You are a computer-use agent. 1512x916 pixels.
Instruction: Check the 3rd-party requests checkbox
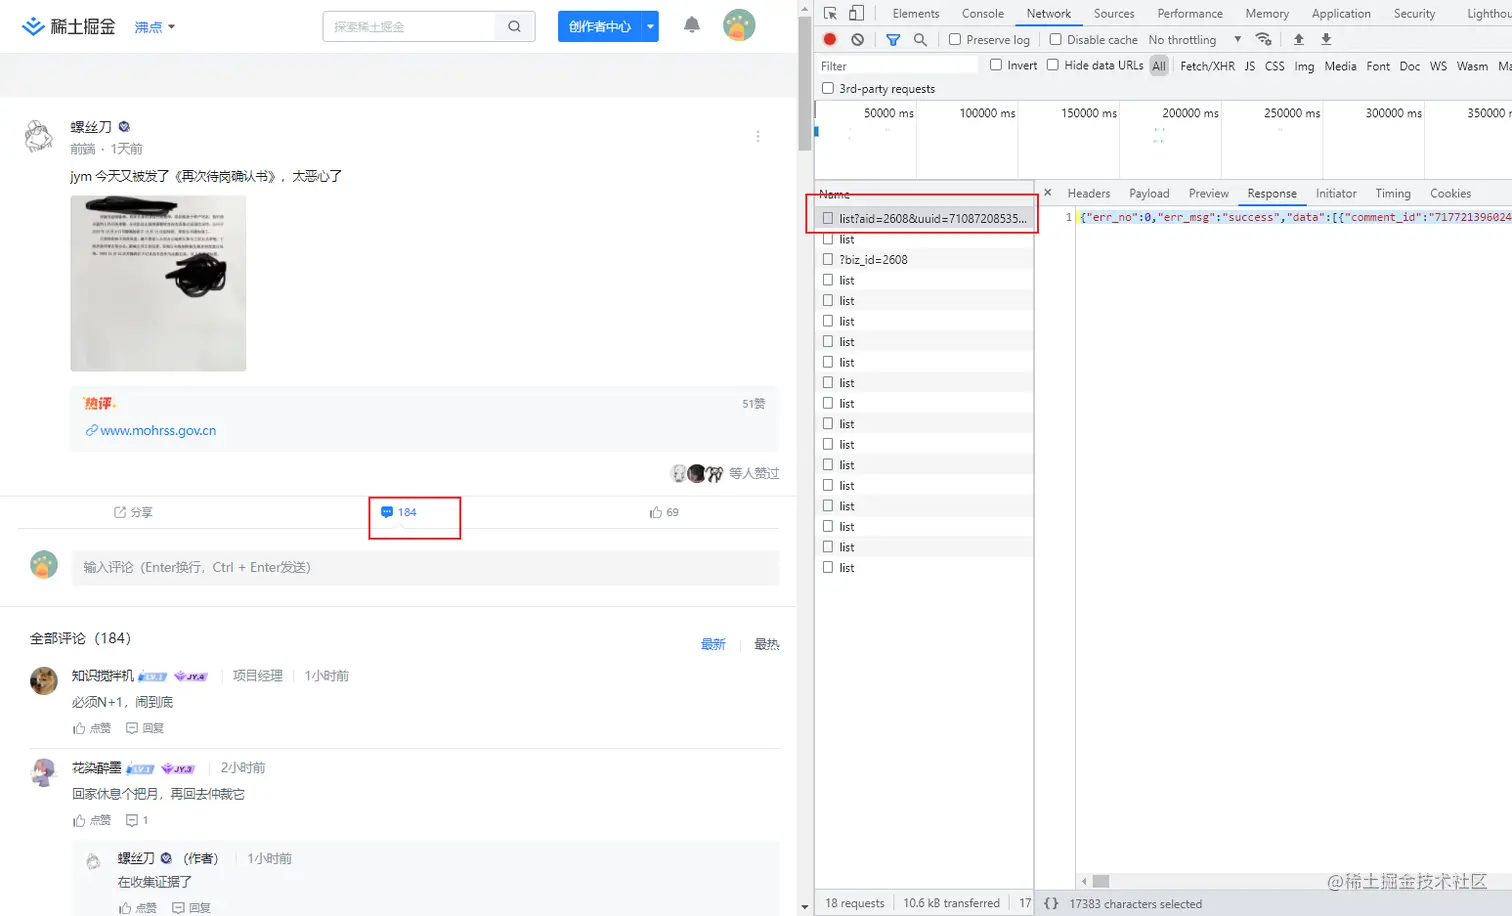pos(828,88)
